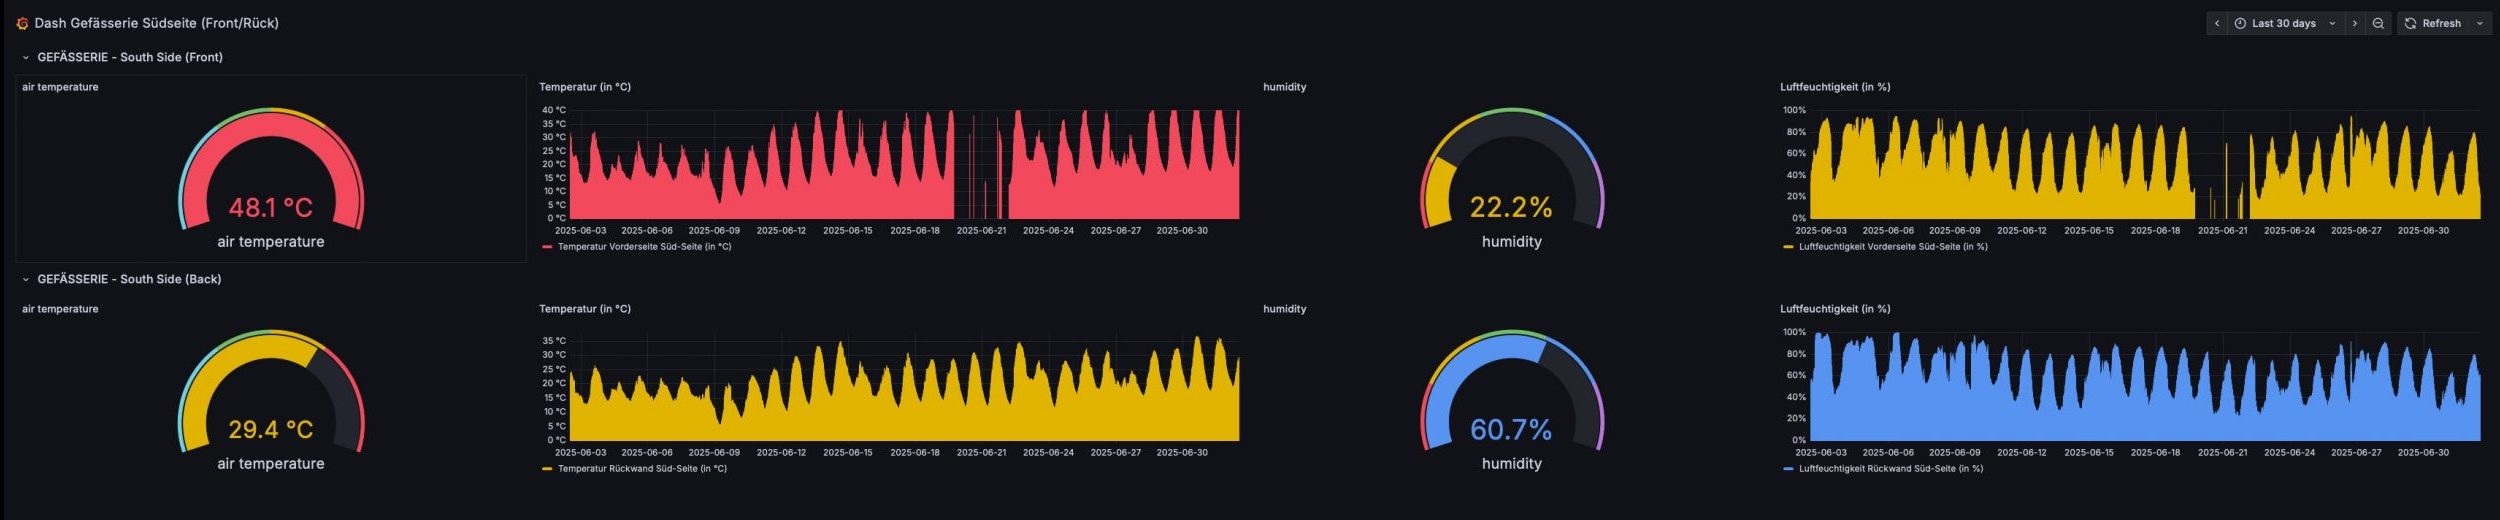Open the back Luftfeuchtigkeit (in %) panel title

(1834, 309)
